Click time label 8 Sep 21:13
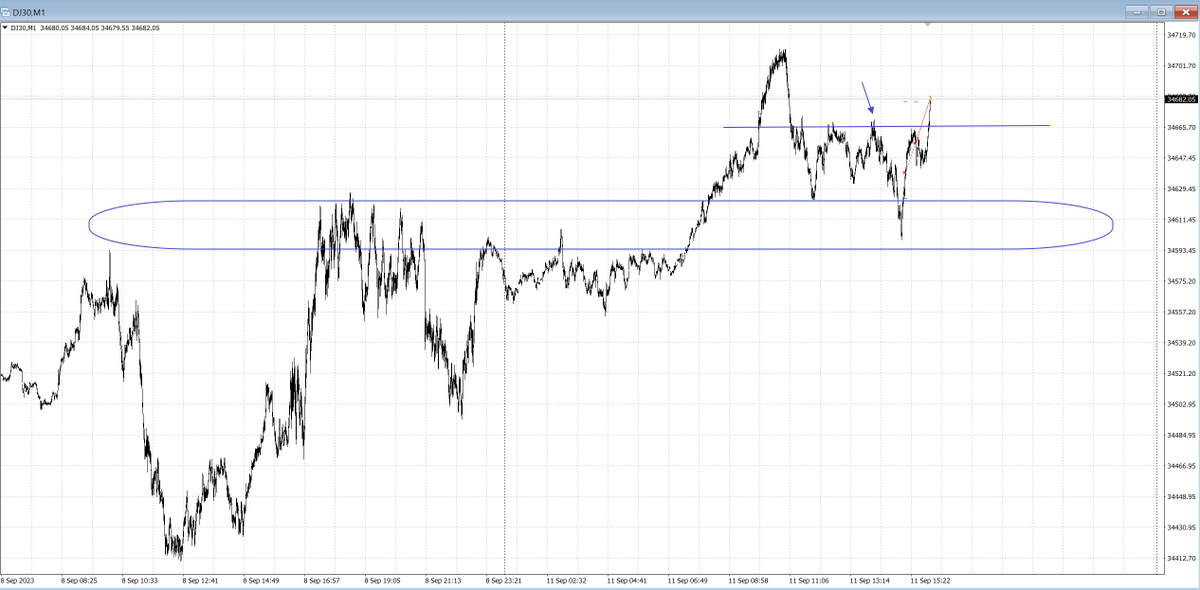This screenshot has height=590, width=1200. (444, 579)
